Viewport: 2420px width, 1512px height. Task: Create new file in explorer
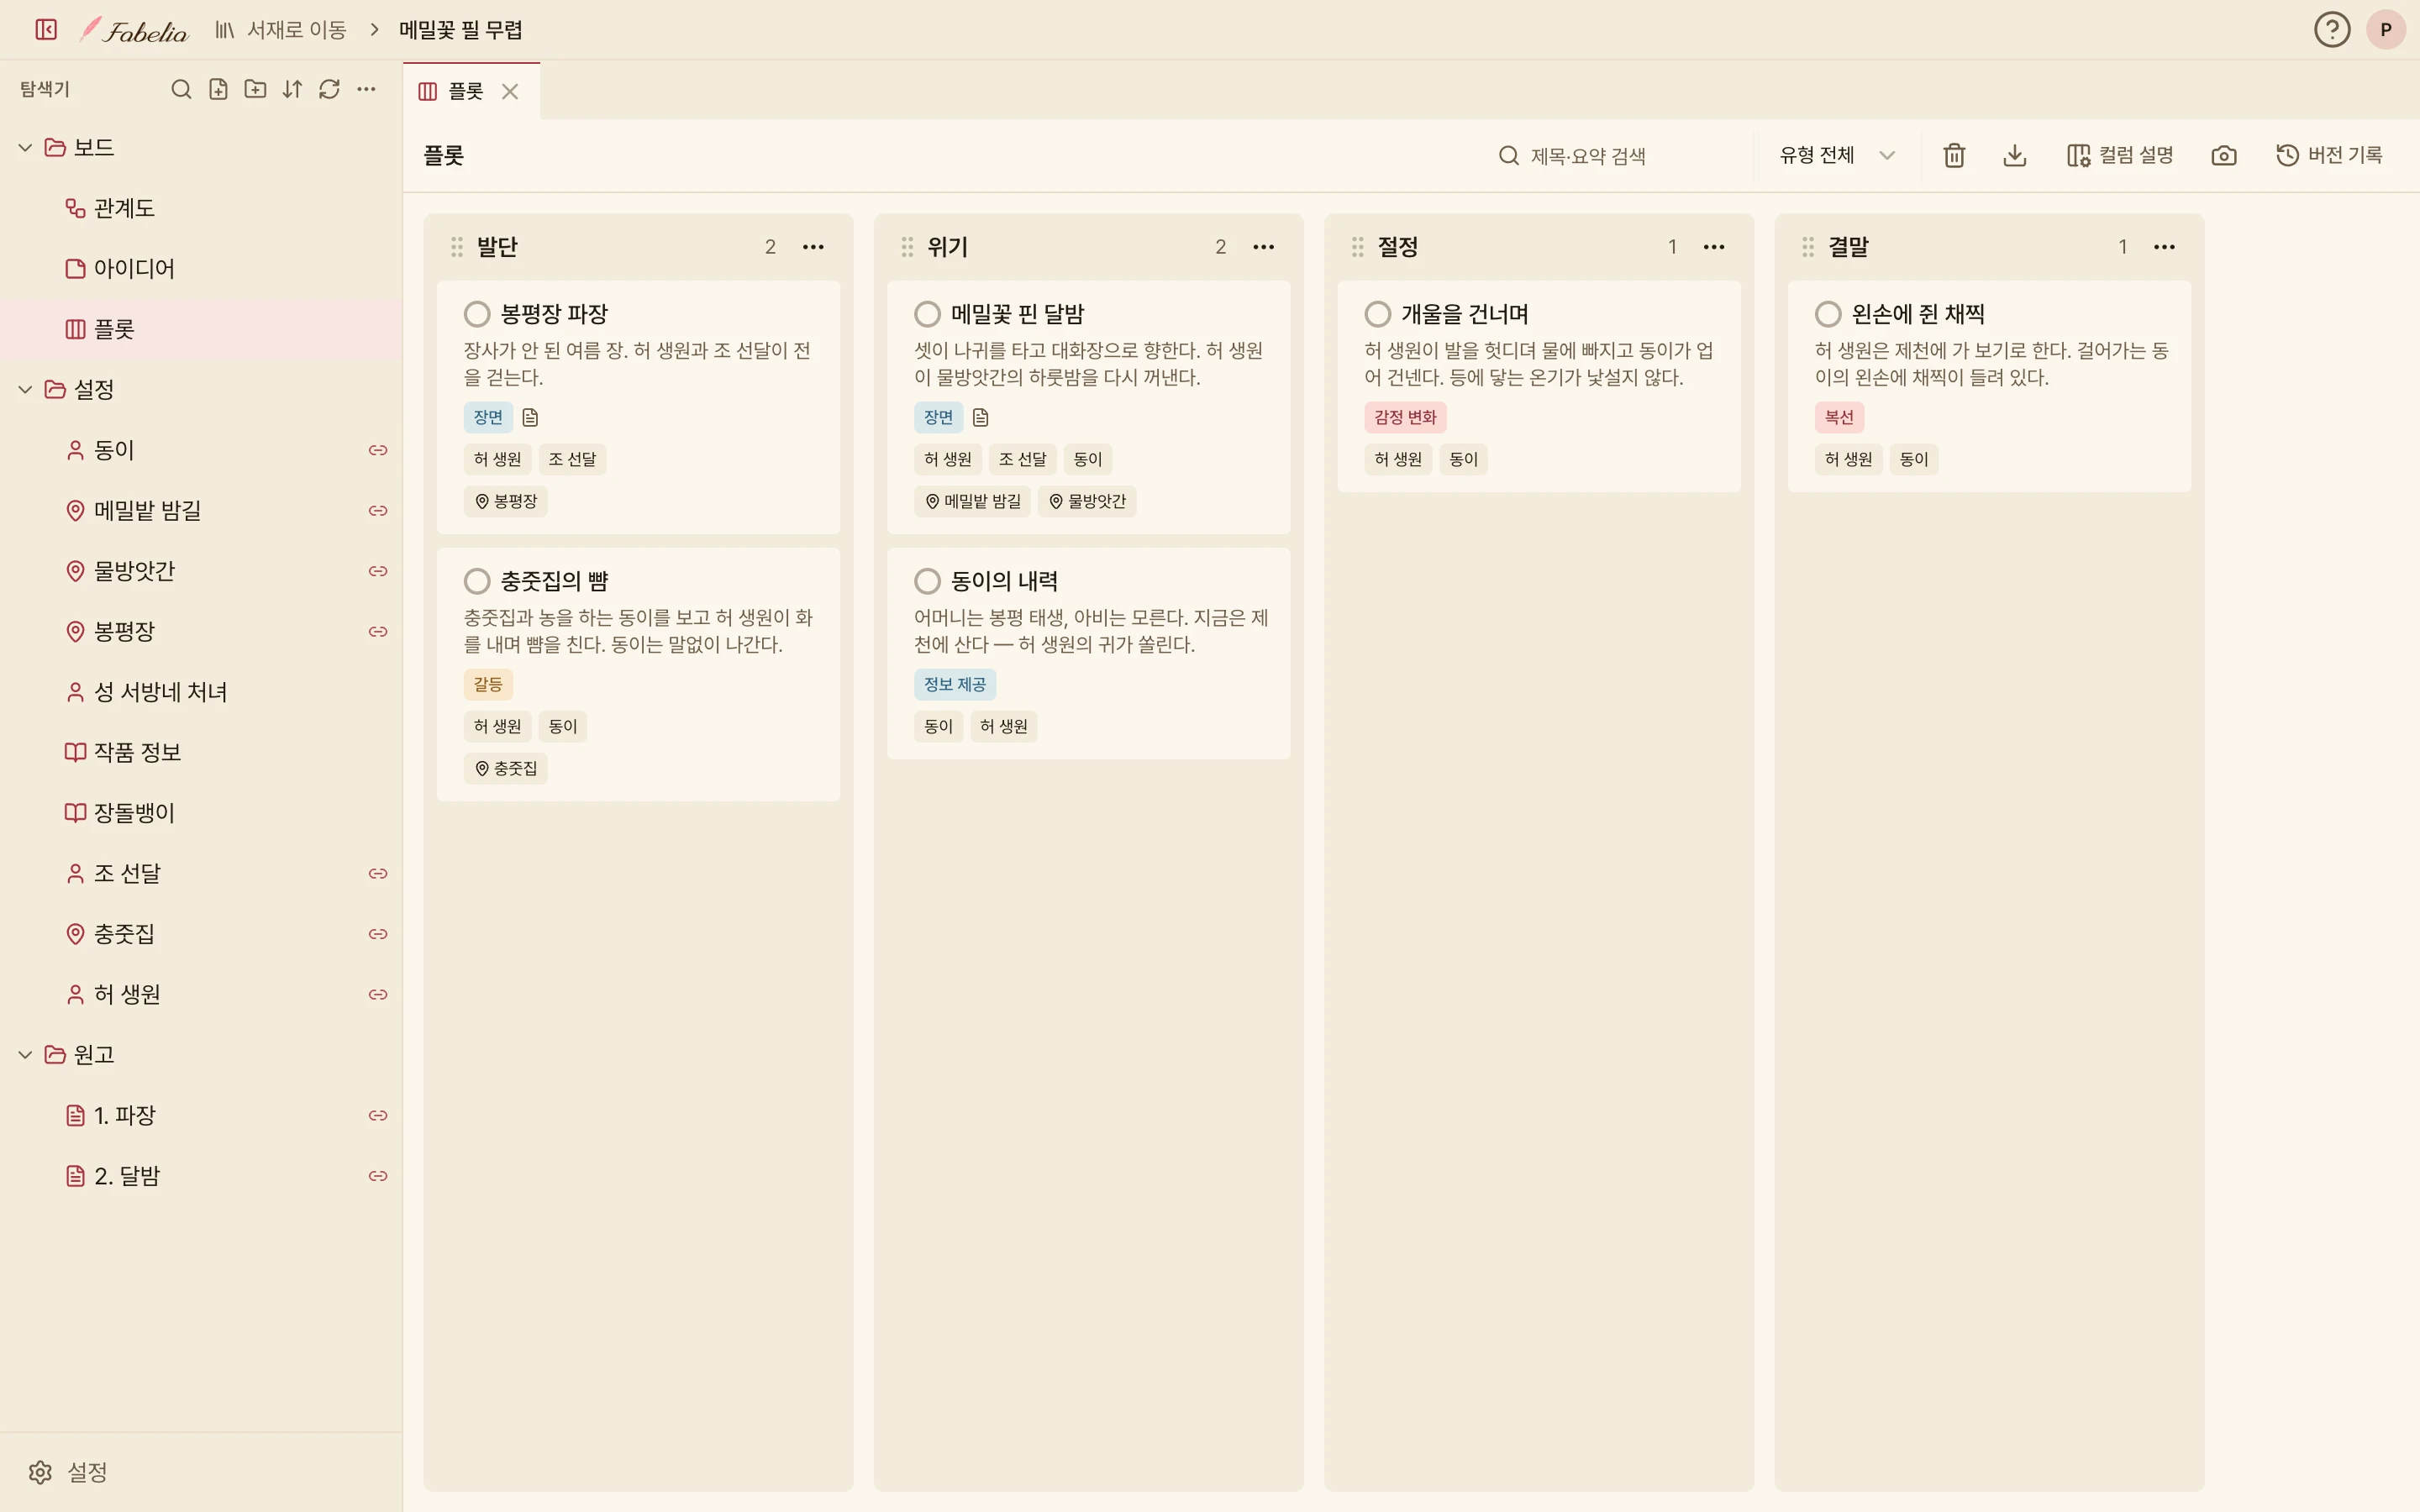pyautogui.click(x=218, y=89)
